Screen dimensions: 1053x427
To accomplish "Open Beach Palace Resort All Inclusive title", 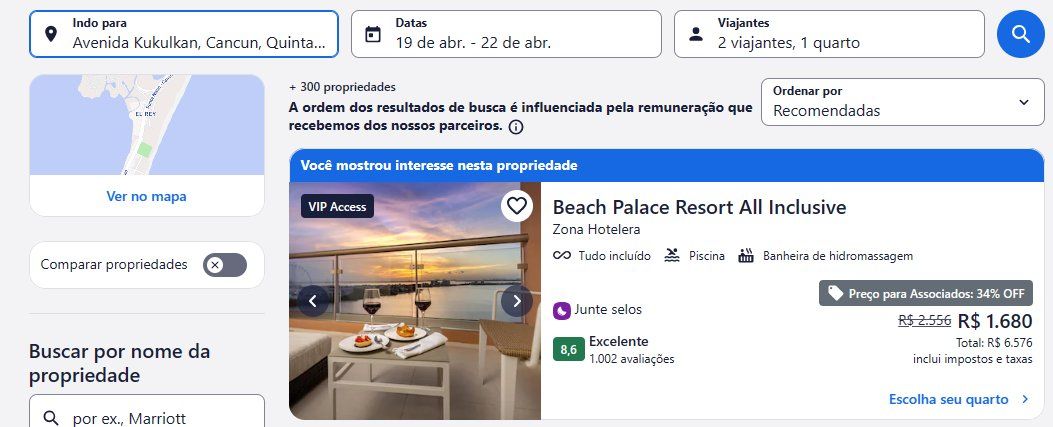I will pos(699,207).
